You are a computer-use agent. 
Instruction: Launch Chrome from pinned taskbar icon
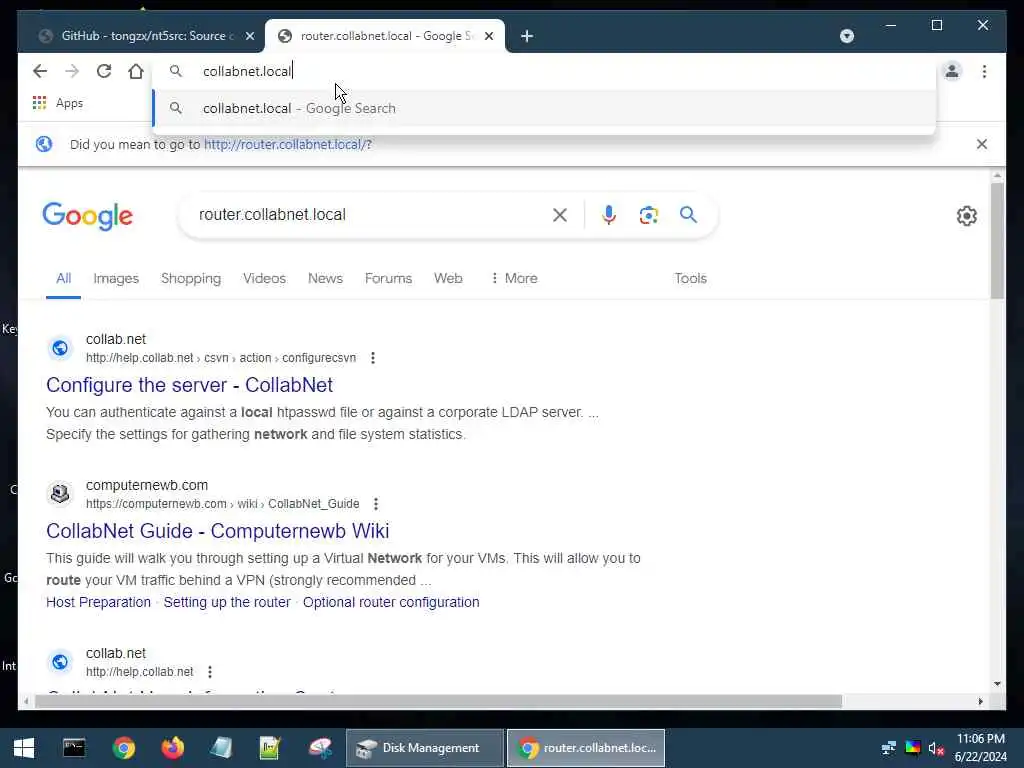pyautogui.click(x=123, y=748)
